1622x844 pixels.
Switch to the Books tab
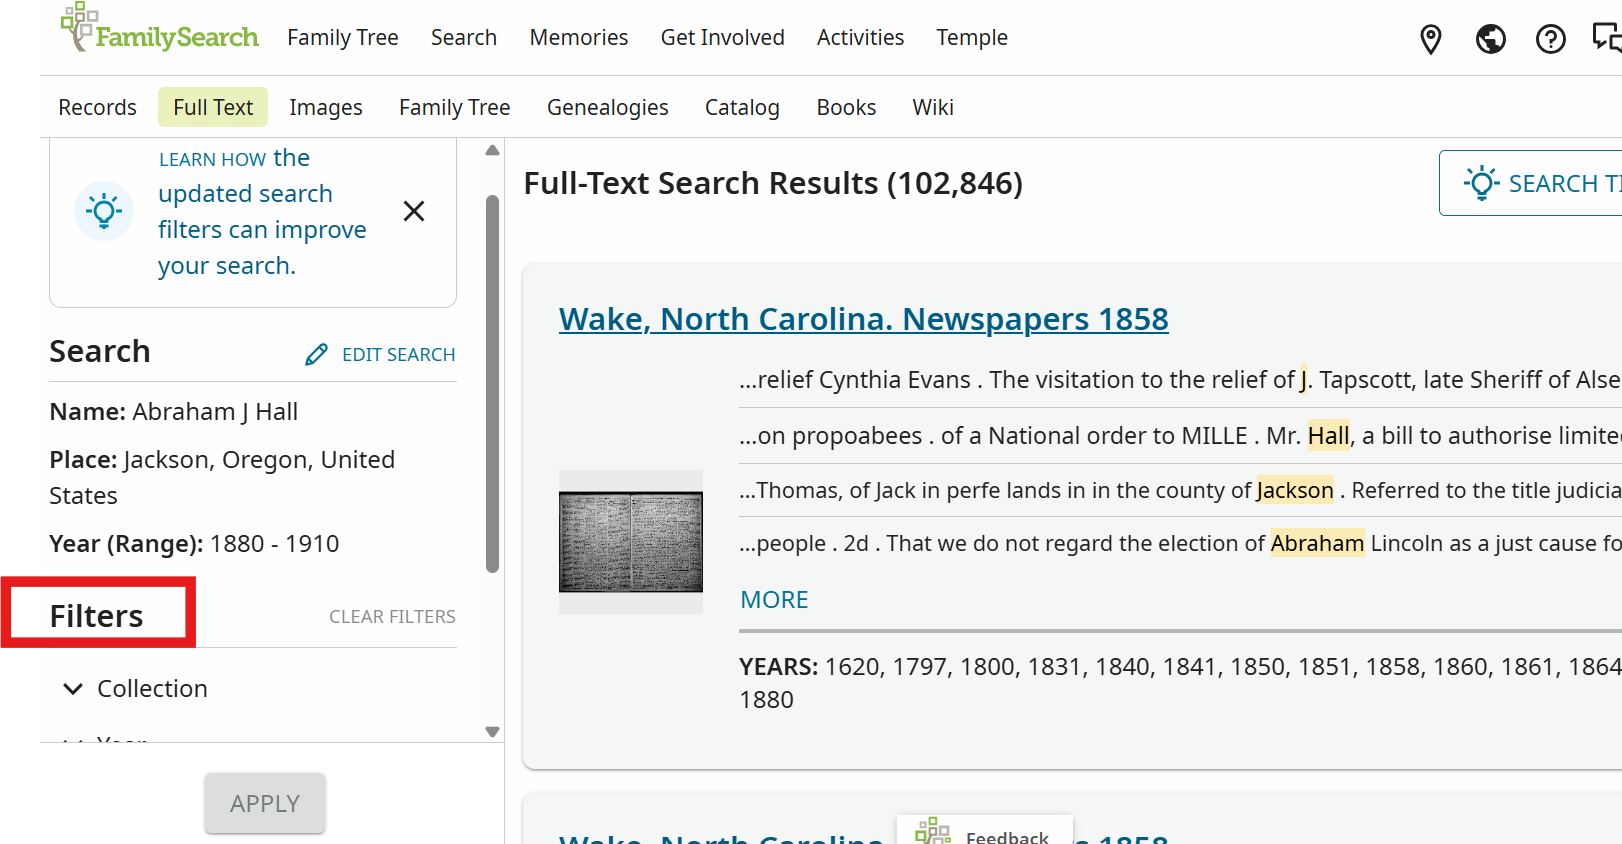coord(846,107)
